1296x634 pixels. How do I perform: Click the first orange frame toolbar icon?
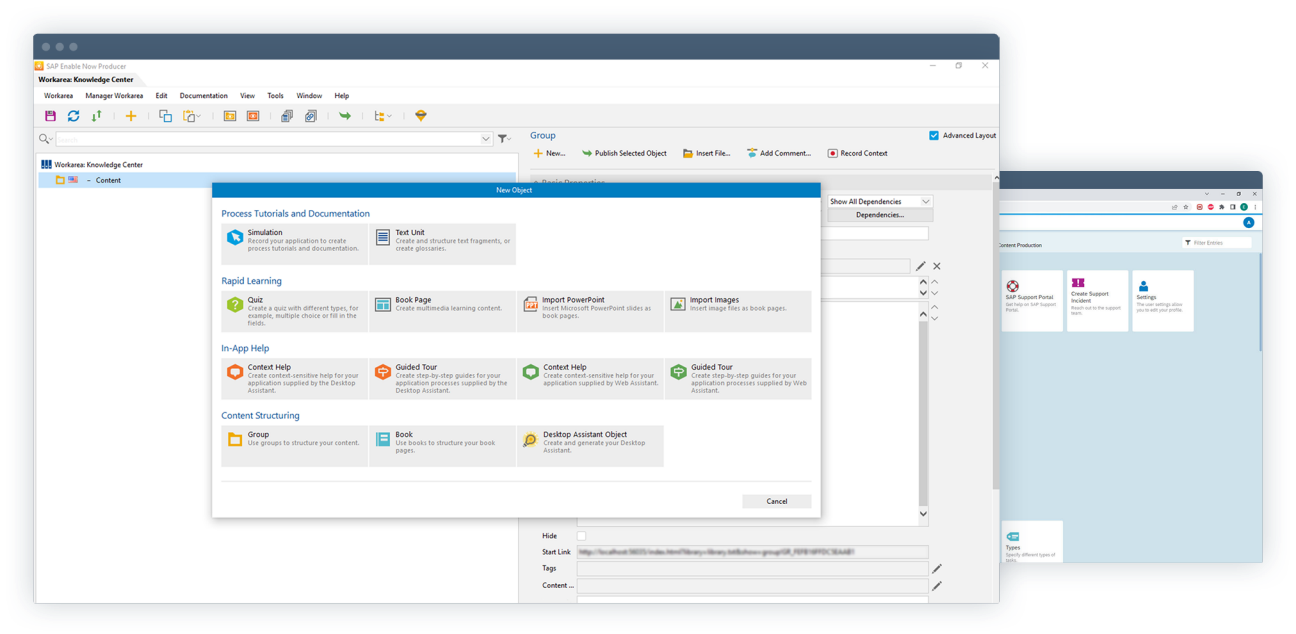coord(230,116)
